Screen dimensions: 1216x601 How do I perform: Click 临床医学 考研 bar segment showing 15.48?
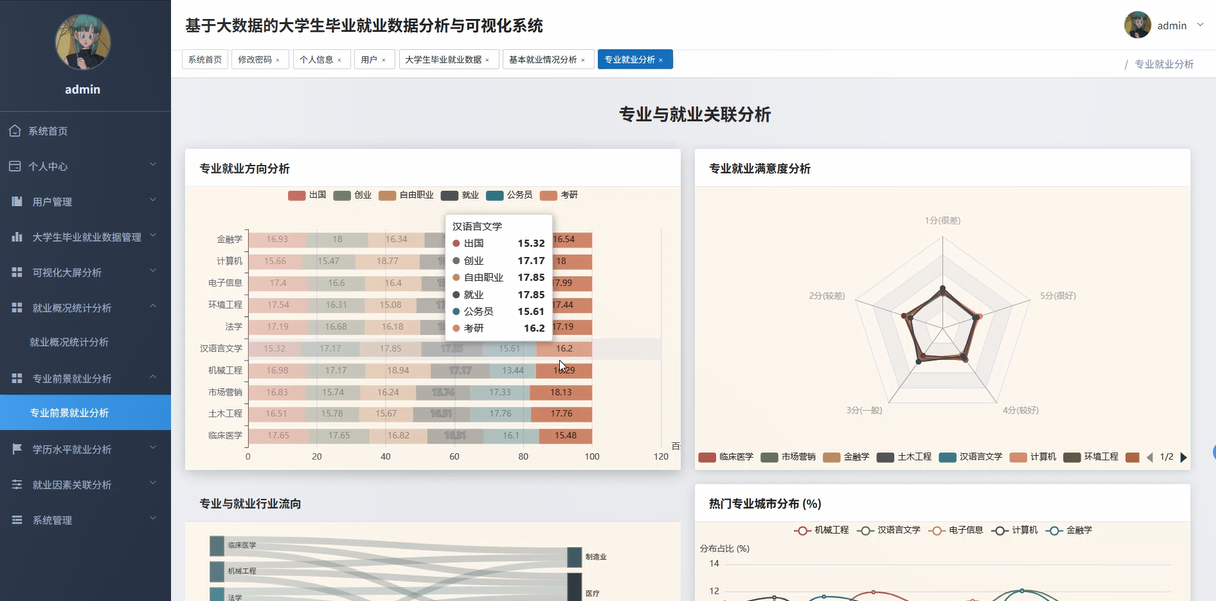(565, 436)
